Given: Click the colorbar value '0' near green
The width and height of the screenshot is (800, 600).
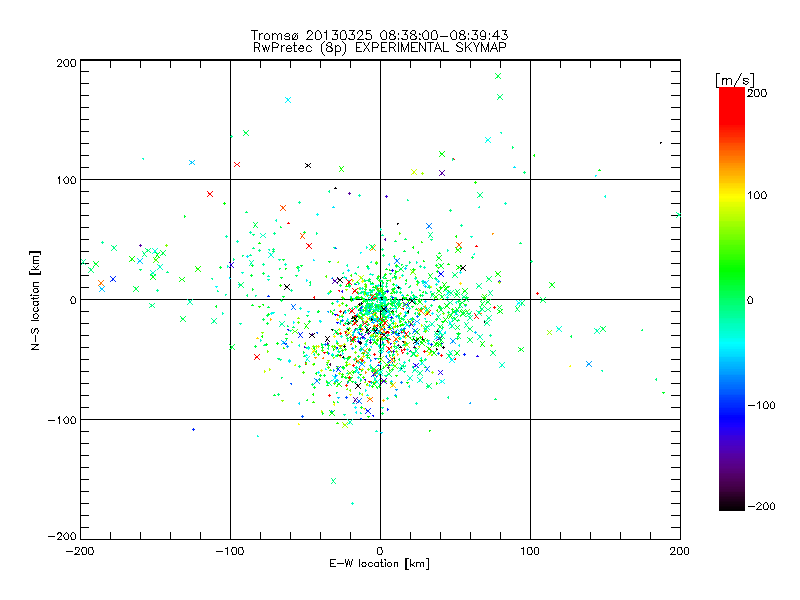Looking at the screenshot, I should pos(750,301).
